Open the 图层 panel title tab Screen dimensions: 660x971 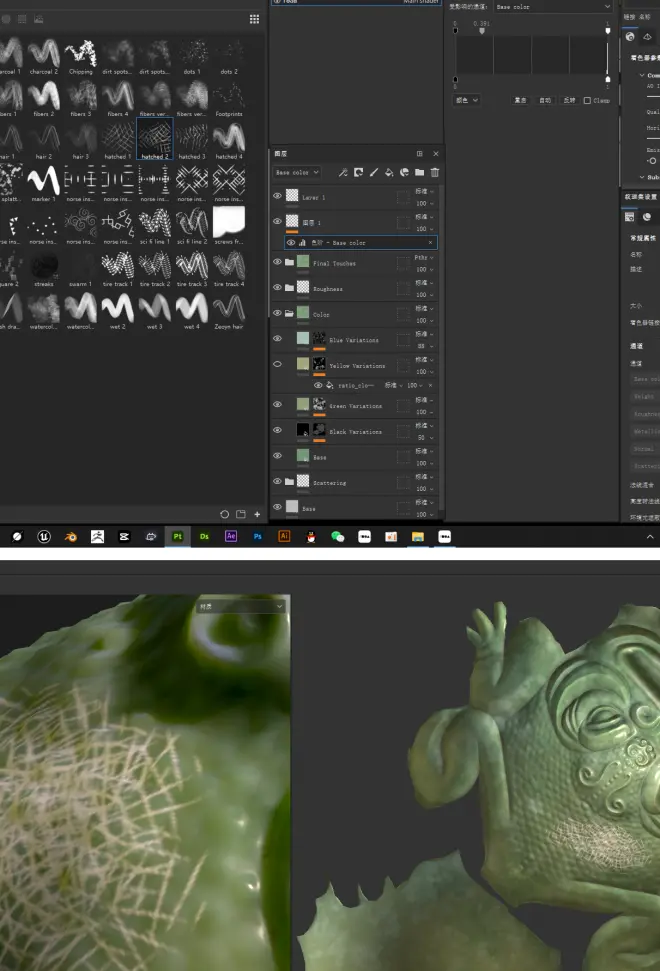point(280,154)
